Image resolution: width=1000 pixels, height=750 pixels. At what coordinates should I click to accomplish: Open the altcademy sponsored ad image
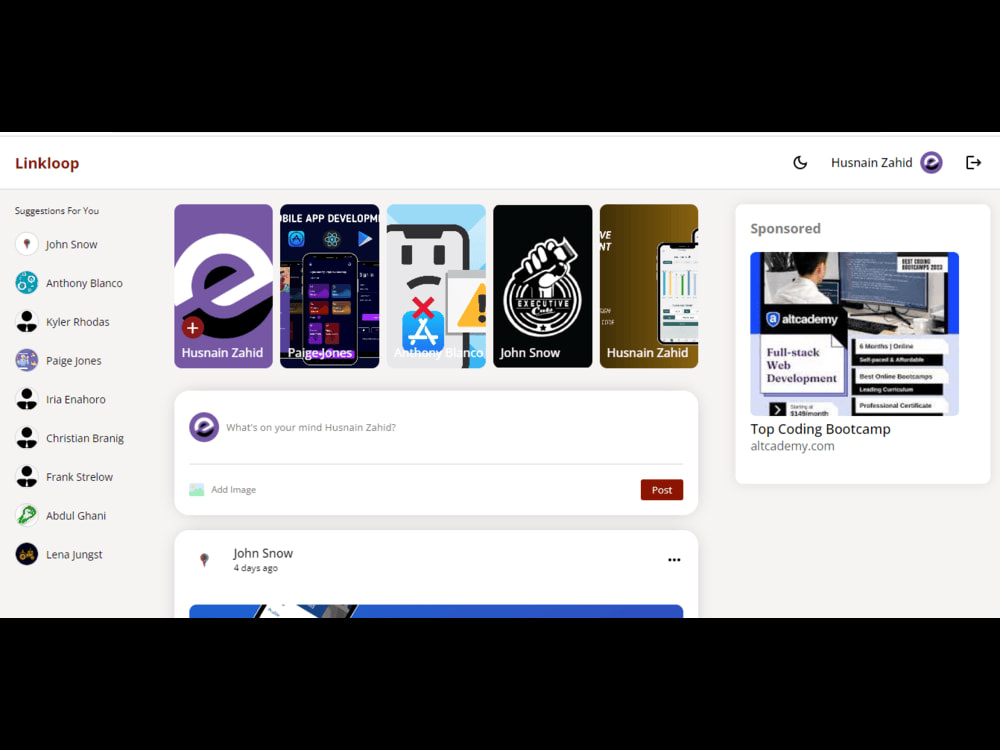pos(855,334)
